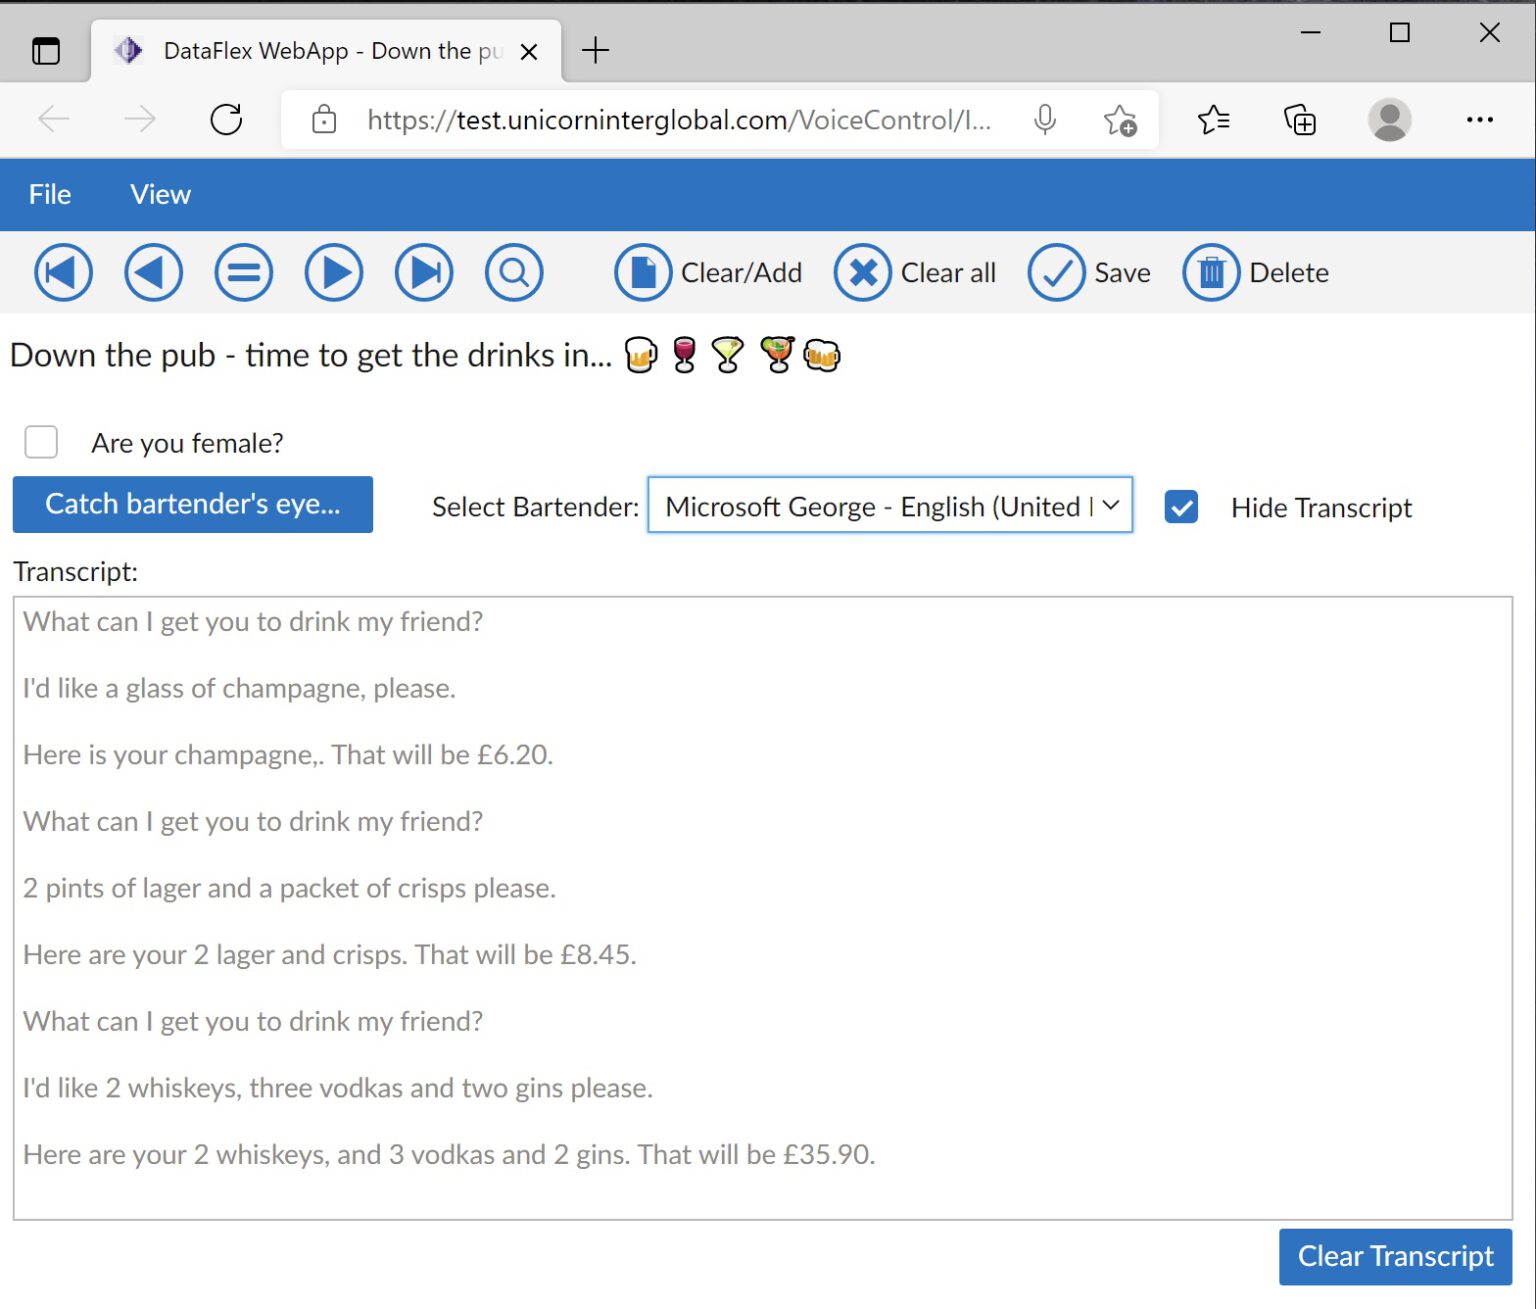Go to the previous record
This screenshot has height=1309, width=1536.
tap(153, 272)
